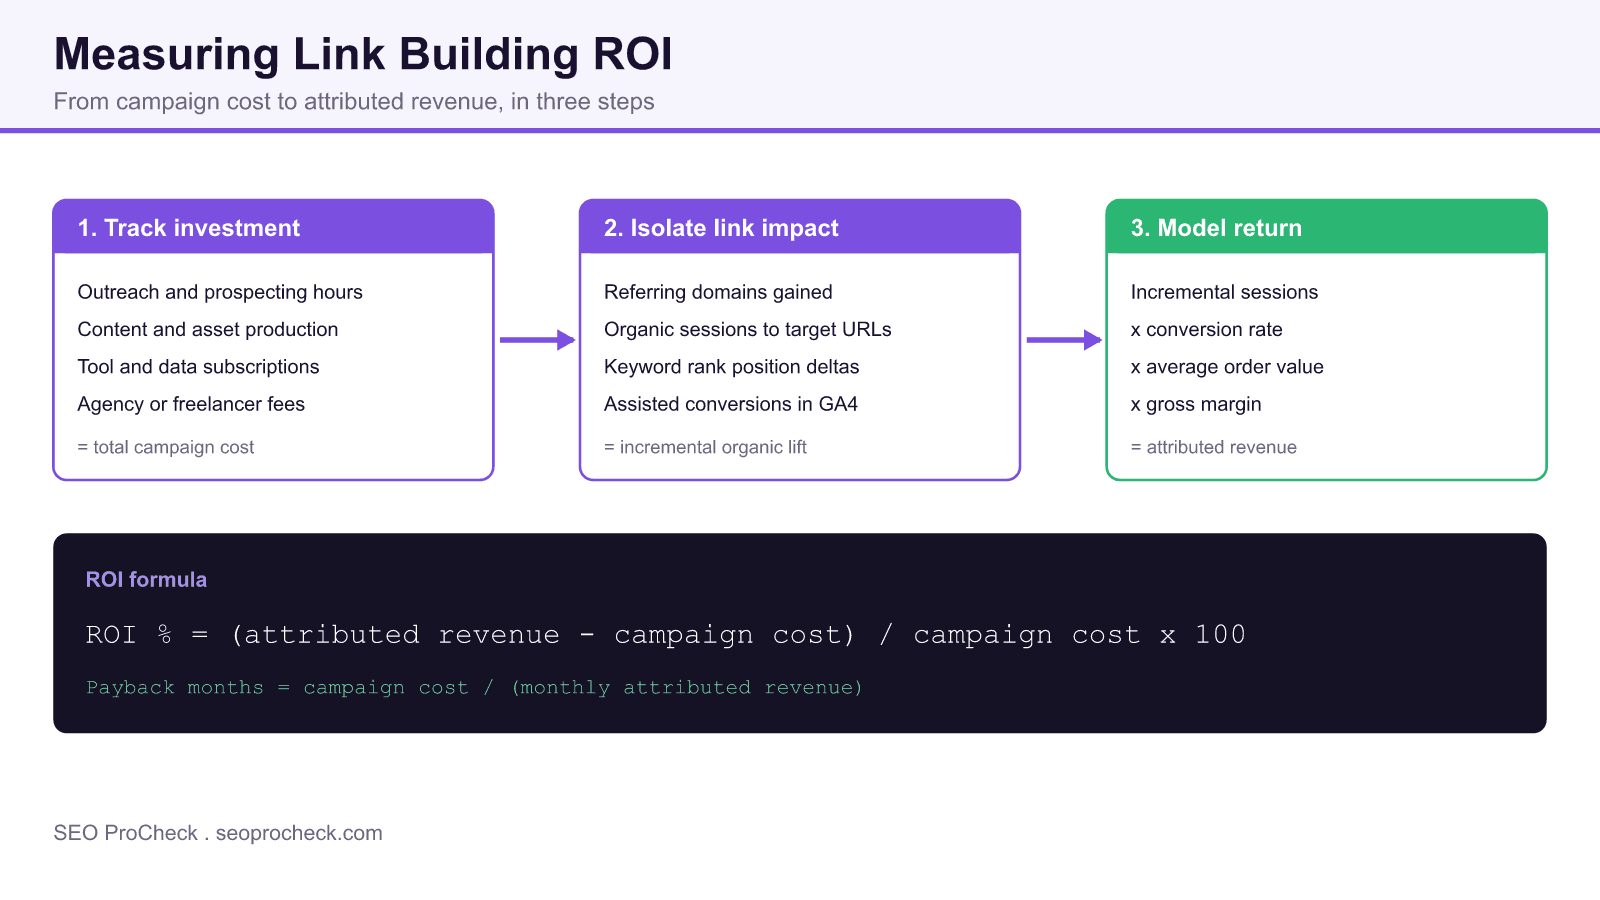The height and width of the screenshot is (900, 1600).
Task: Select 'Content and asset production' text
Action: (208, 329)
